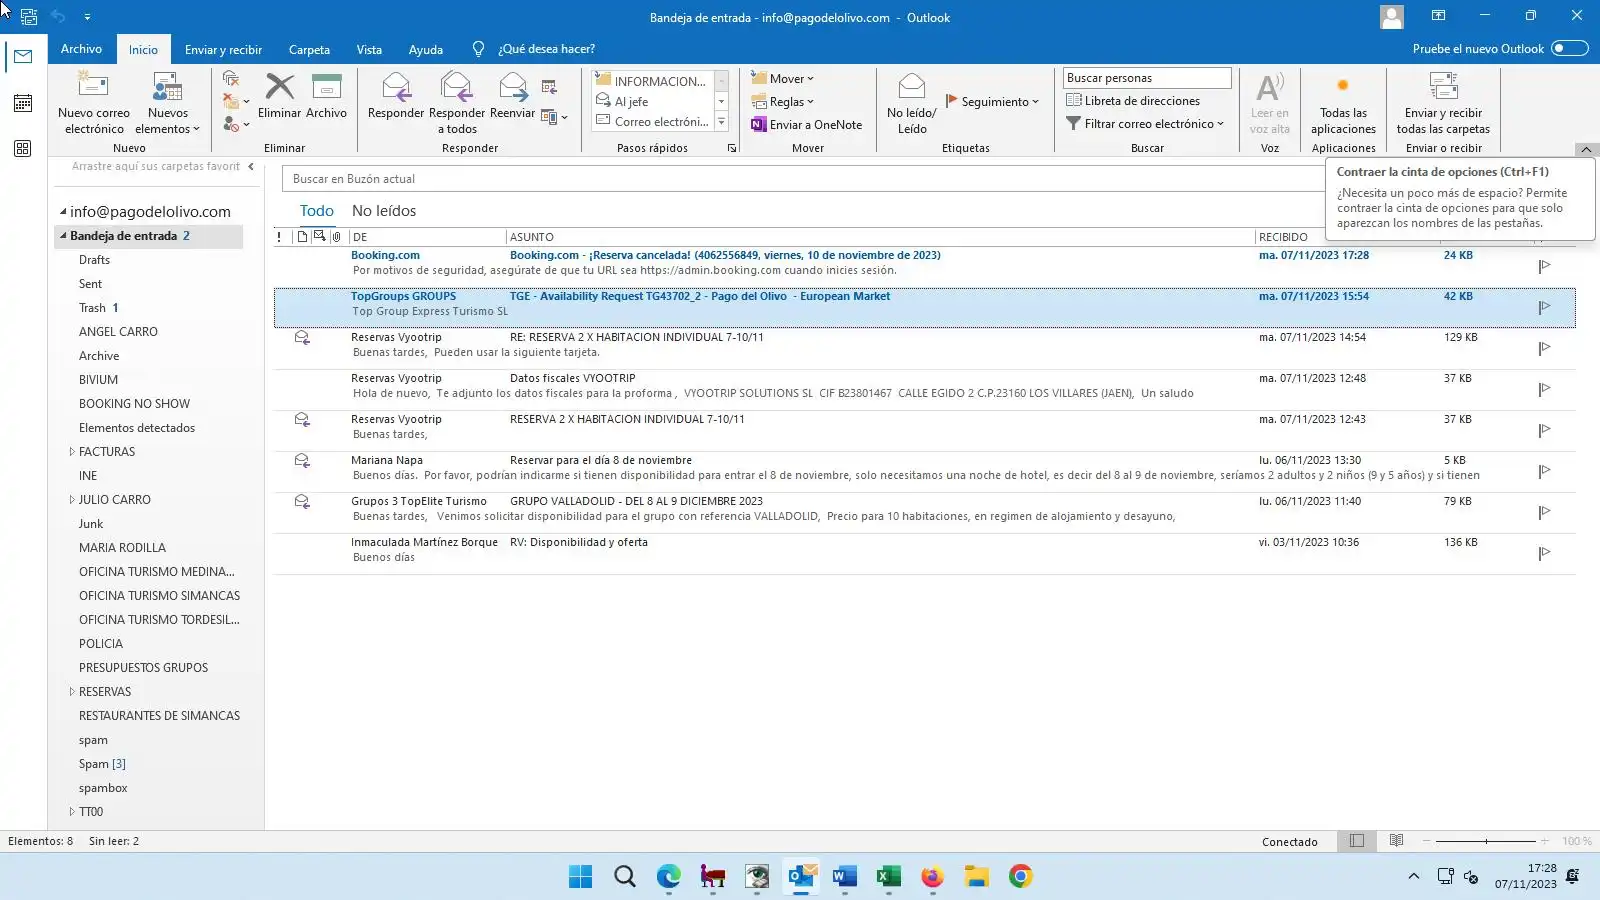Open Filtrar correo electrónico menu
The image size is (1600, 900).
[x=1145, y=123]
